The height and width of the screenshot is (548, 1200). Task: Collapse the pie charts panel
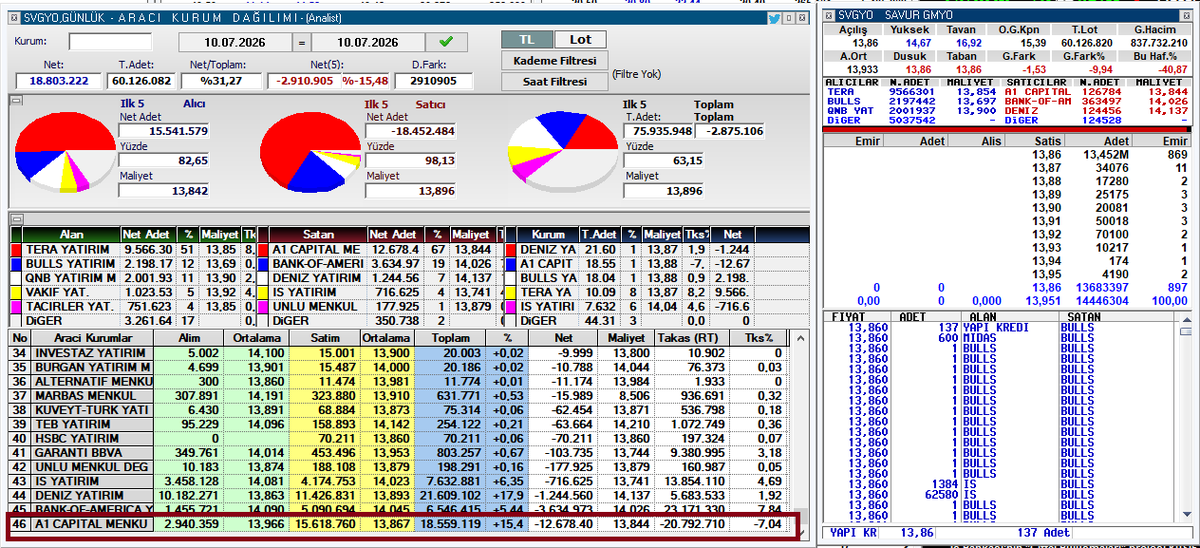pyautogui.click(x=15, y=101)
